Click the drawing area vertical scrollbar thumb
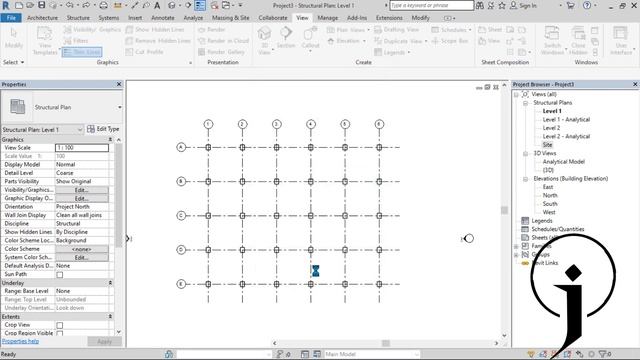640x360 pixels. (x=504, y=210)
